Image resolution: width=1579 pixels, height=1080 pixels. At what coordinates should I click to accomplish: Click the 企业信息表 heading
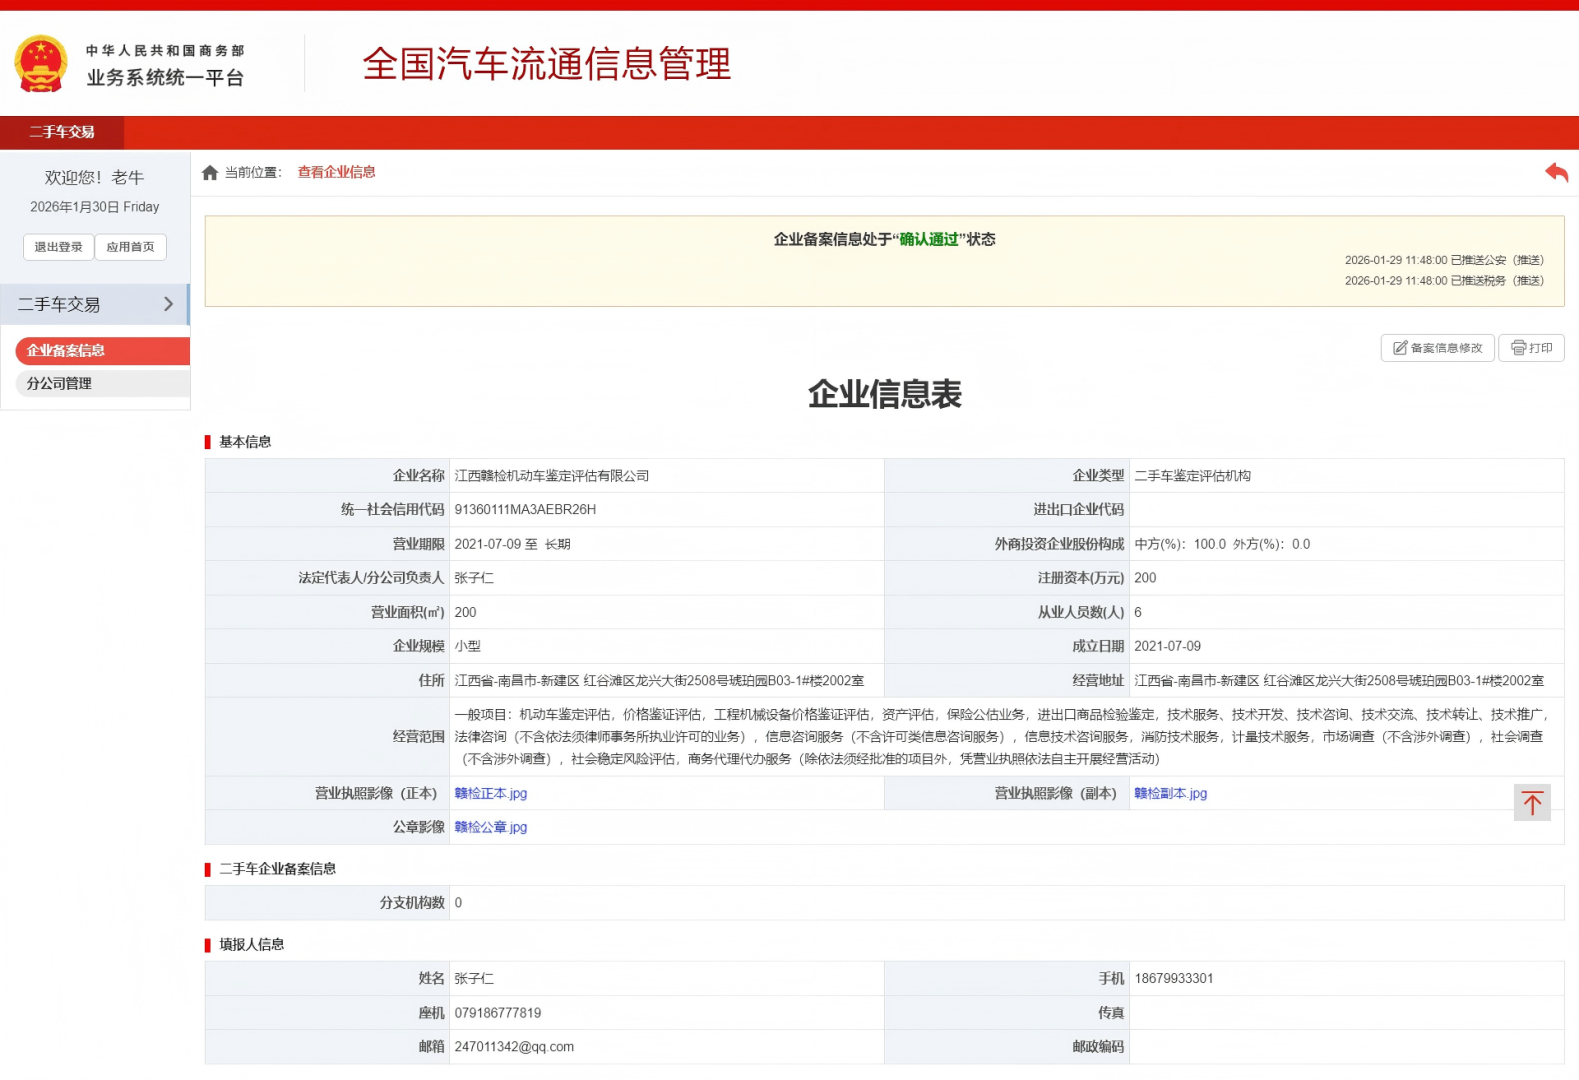coord(885,394)
